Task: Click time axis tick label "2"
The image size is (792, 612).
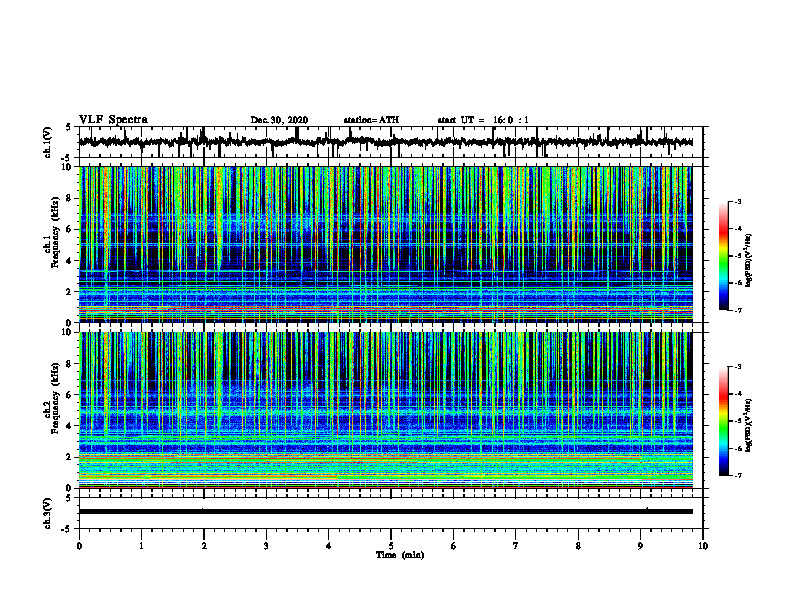Action: coord(204,546)
